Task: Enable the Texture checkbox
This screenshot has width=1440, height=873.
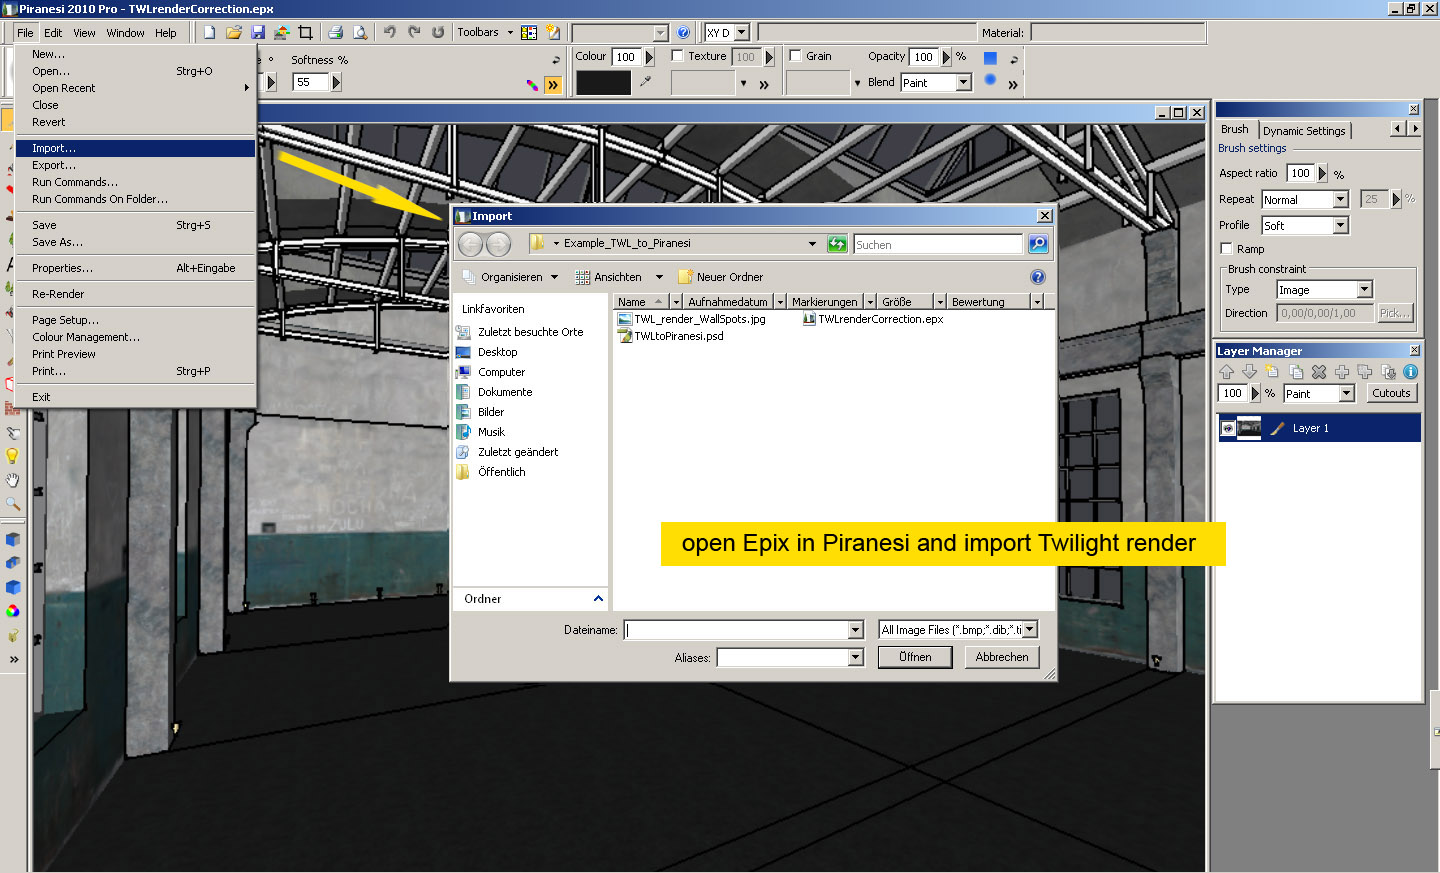Action: click(677, 55)
